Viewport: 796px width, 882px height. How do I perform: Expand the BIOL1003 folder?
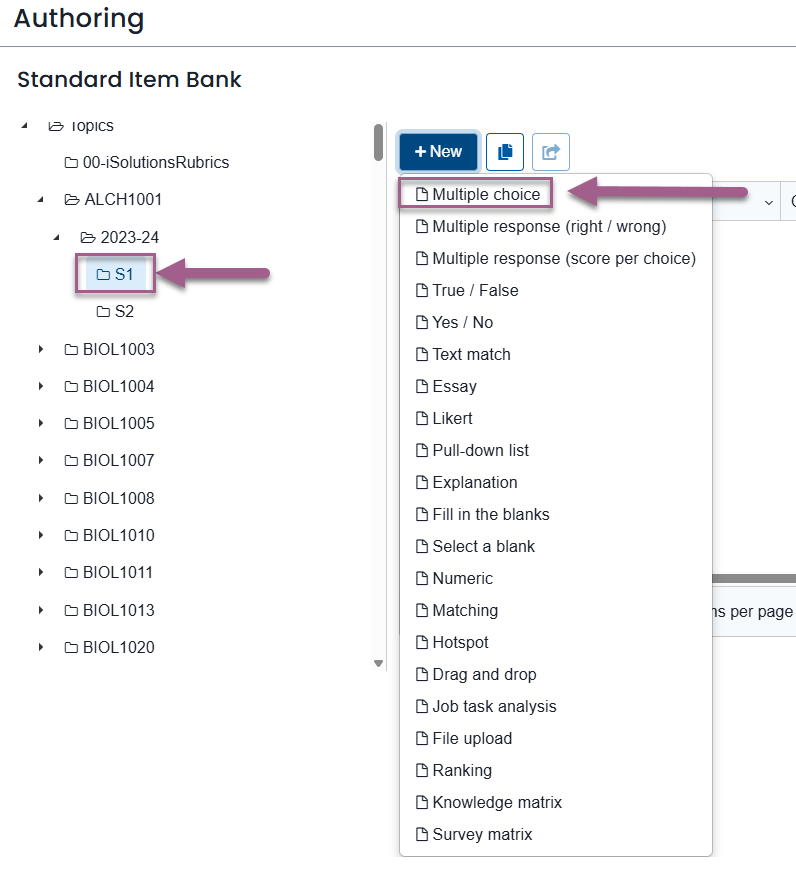(41, 349)
